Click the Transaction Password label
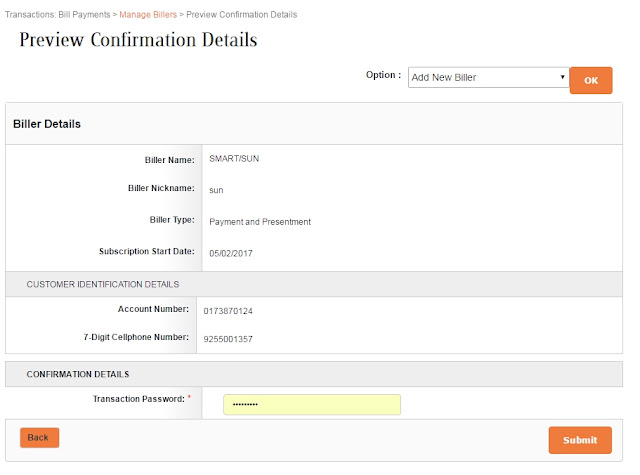Image resolution: width=640 pixels, height=475 pixels. click(139, 399)
